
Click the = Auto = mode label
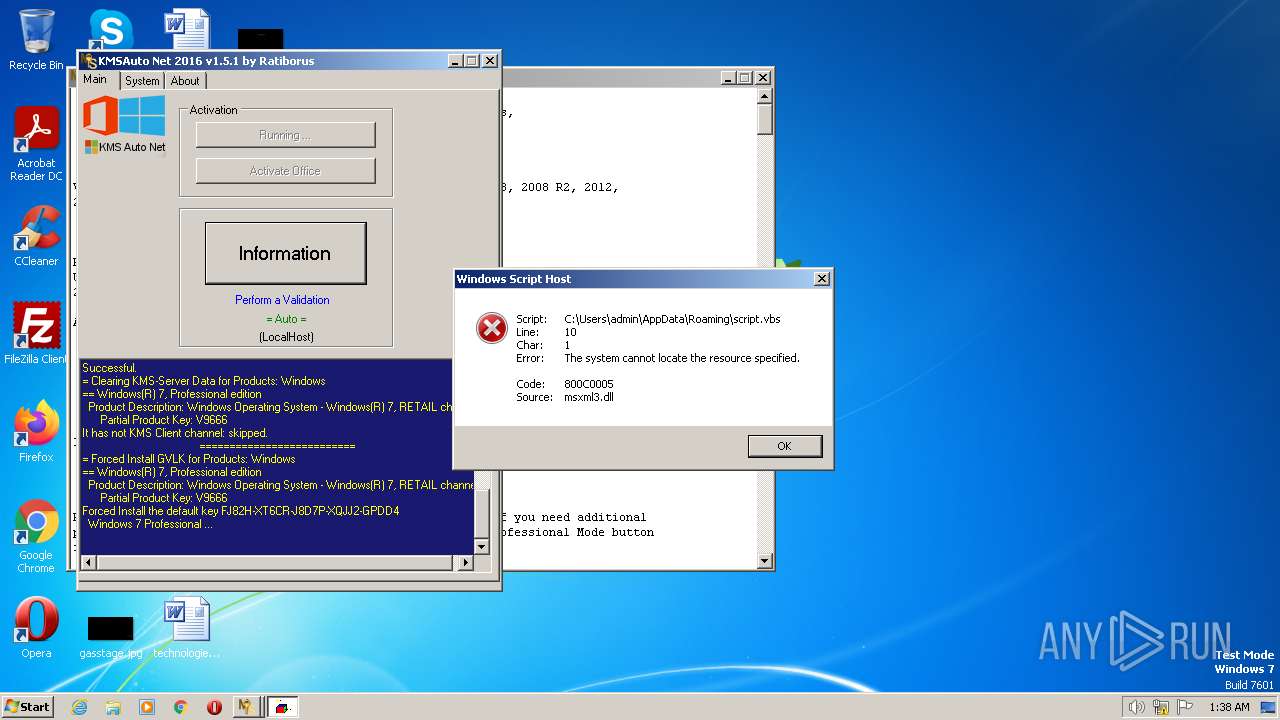tap(285, 319)
